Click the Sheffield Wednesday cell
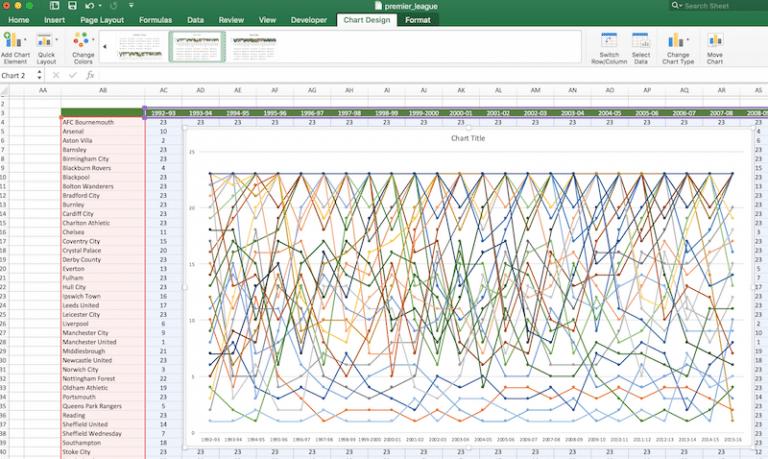The height and width of the screenshot is (459, 768). (103, 433)
